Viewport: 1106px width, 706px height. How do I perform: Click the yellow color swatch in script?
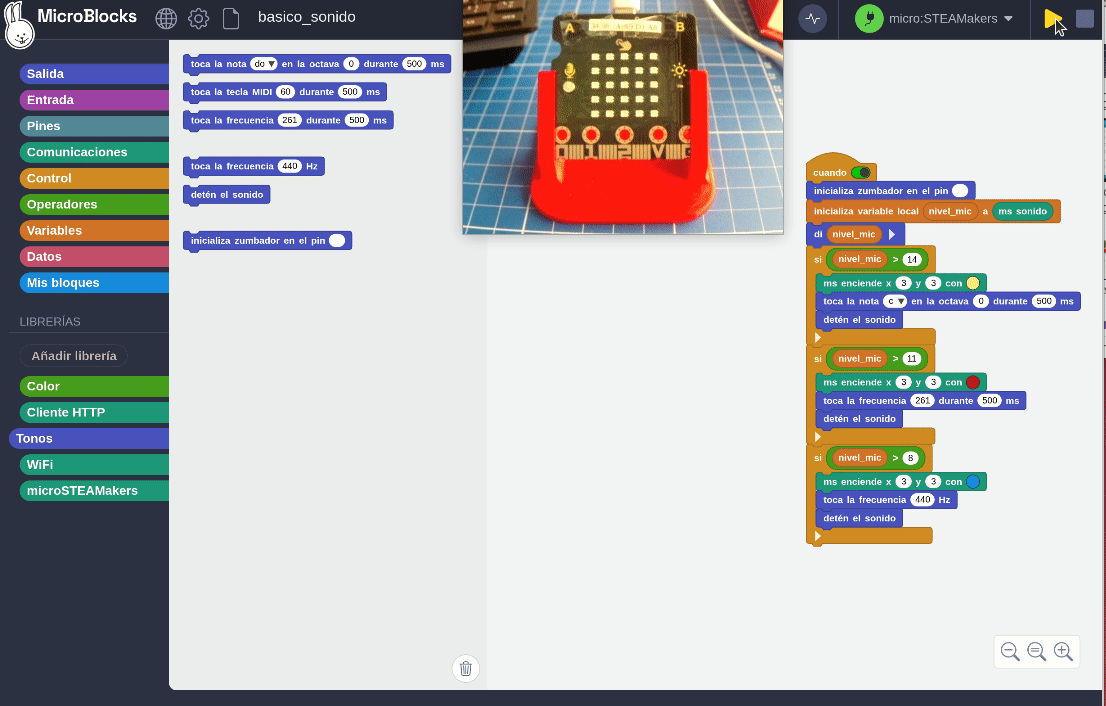(x=973, y=283)
